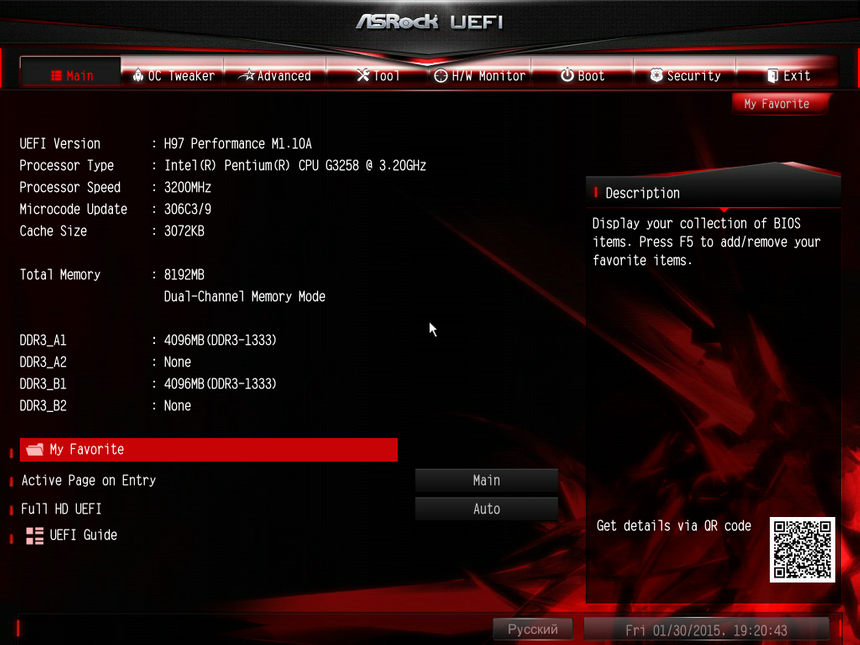
Task: Click the date and time display
Action: pos(705,629)
